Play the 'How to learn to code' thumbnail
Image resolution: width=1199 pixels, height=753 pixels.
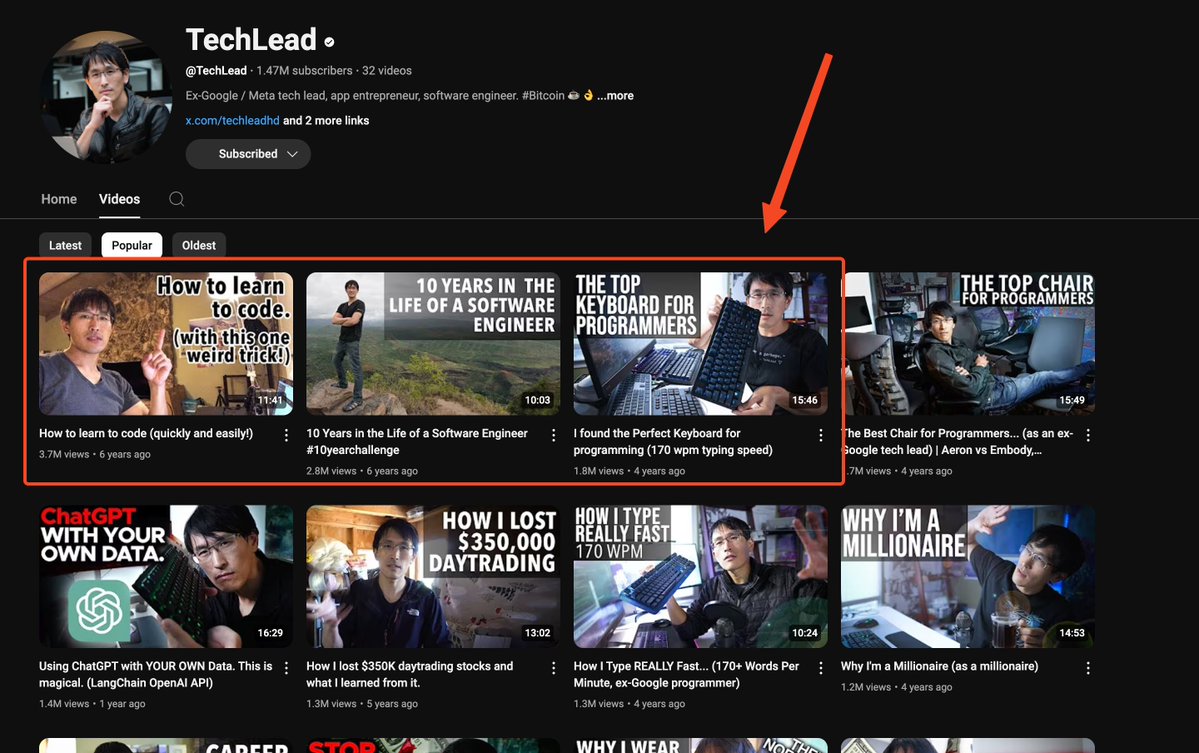(x=166, y=344)
